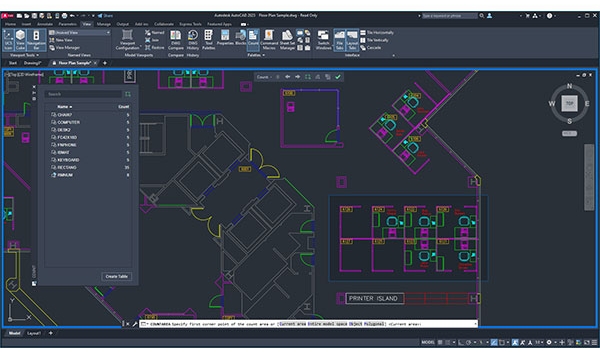Open the Sheet Set Manager
The height and width of the screenshot is (360, 600).
point(287,40)
